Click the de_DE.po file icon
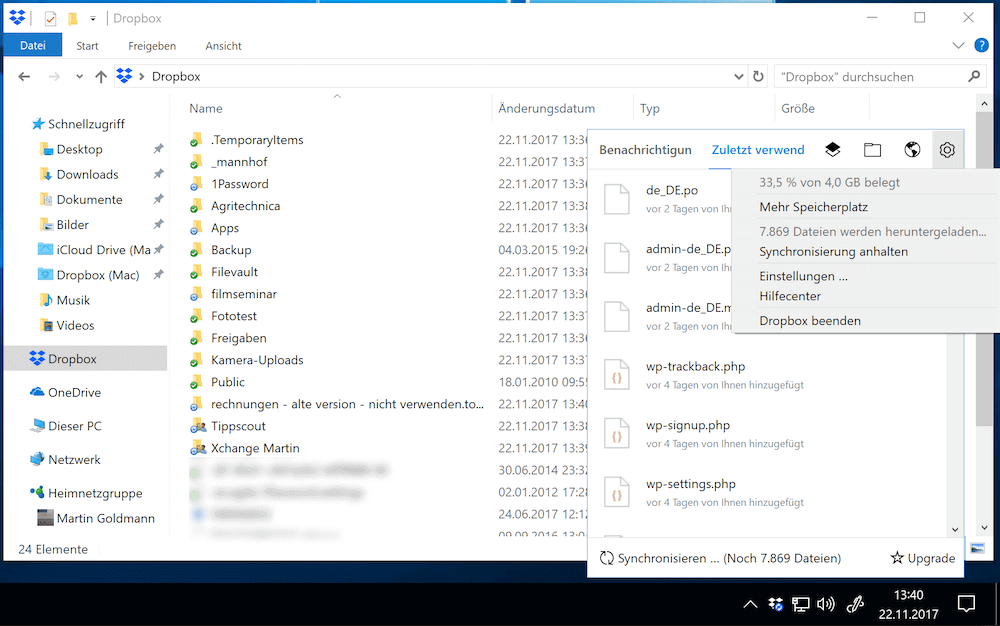Screen dimensions: 1000x626 pyautogui.click(x=617, y=198)
